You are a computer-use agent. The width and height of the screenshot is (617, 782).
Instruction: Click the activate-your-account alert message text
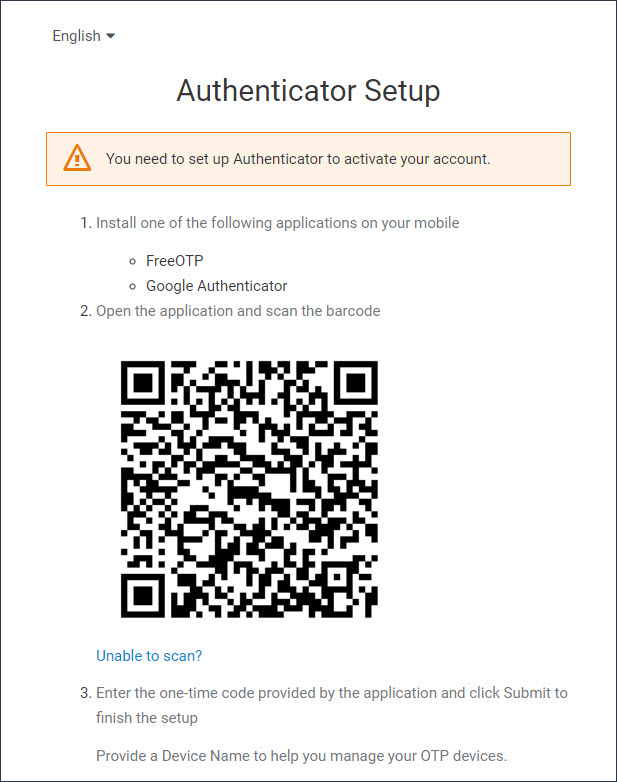[x=298, y=159]
